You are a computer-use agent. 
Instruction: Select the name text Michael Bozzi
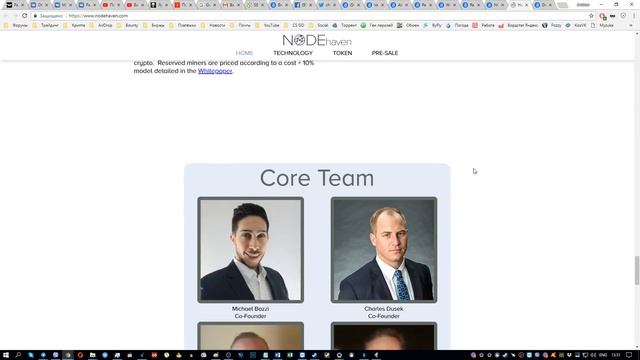pyautogui.click(x=251, y=309)
